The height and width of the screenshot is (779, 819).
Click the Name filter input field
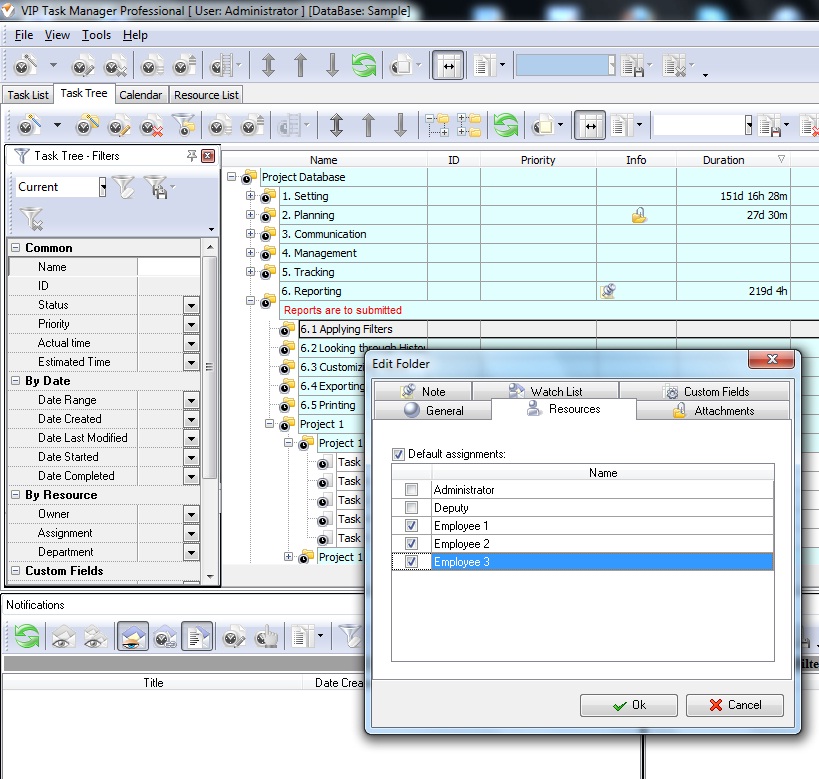pos(168,267)
